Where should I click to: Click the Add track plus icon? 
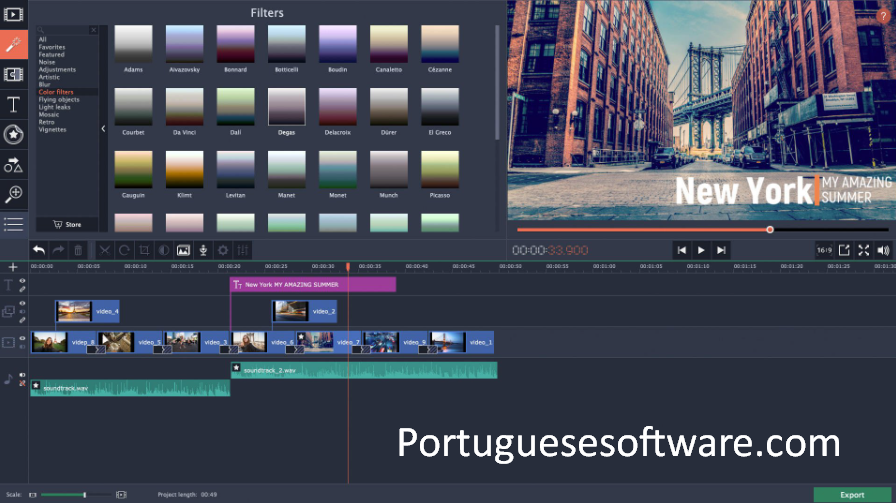tap(13, 267)
